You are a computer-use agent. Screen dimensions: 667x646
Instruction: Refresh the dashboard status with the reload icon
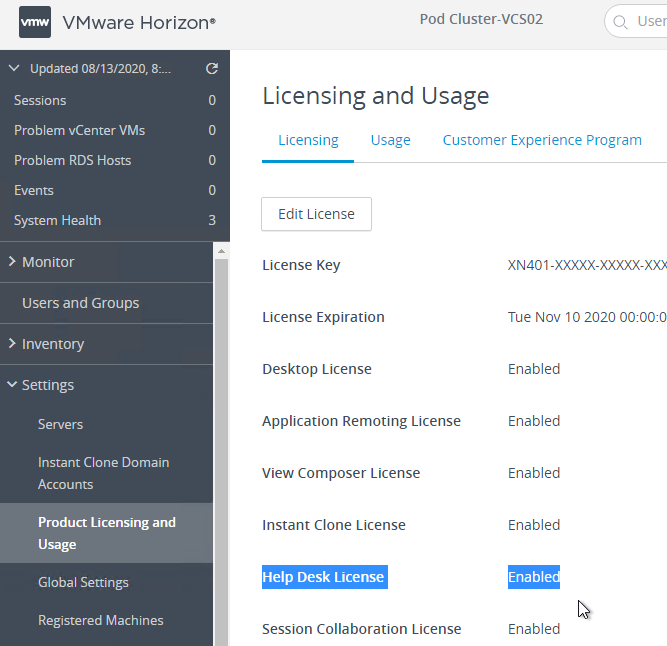(212, 68)
